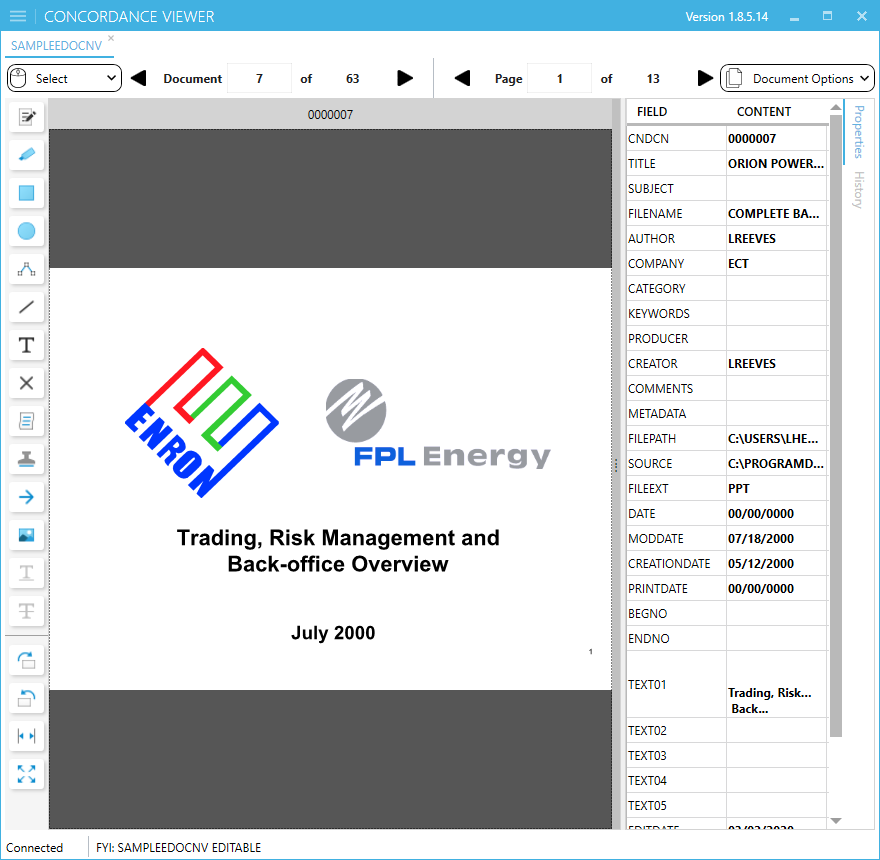
Task: Fit the whole page in view
Action: tap(26, 774)
